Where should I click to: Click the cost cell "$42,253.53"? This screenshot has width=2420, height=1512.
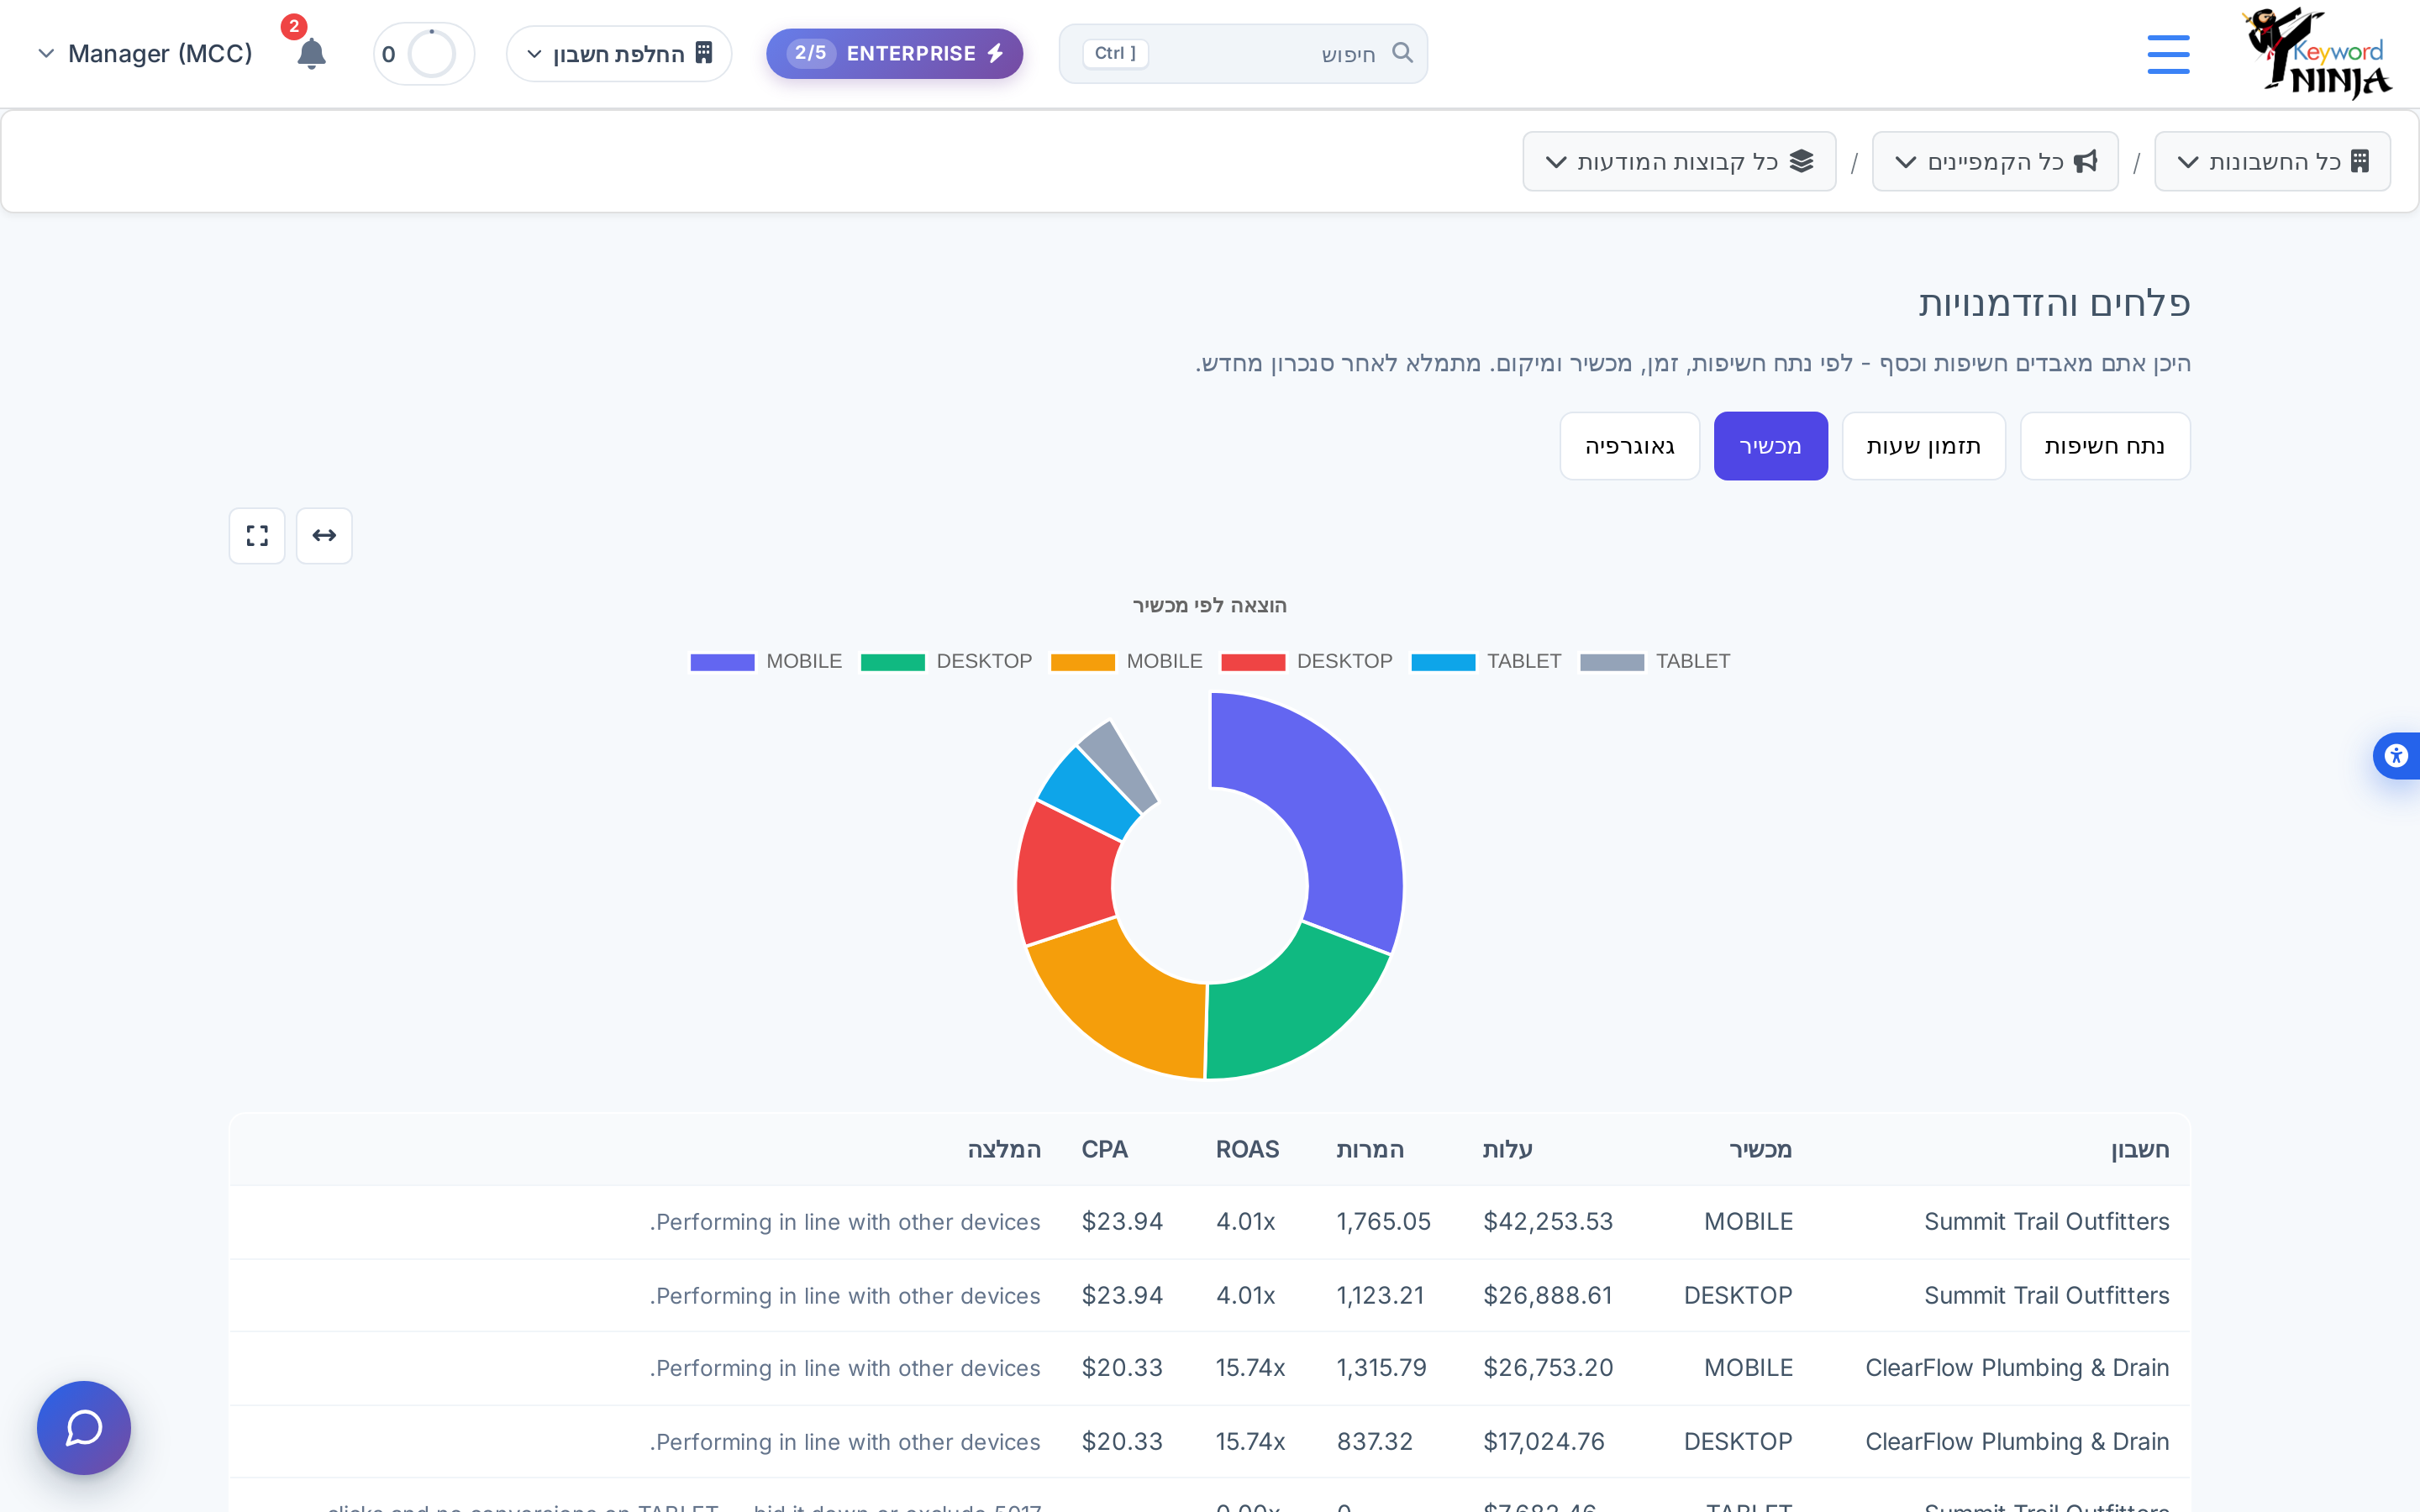point(1548,1222)
